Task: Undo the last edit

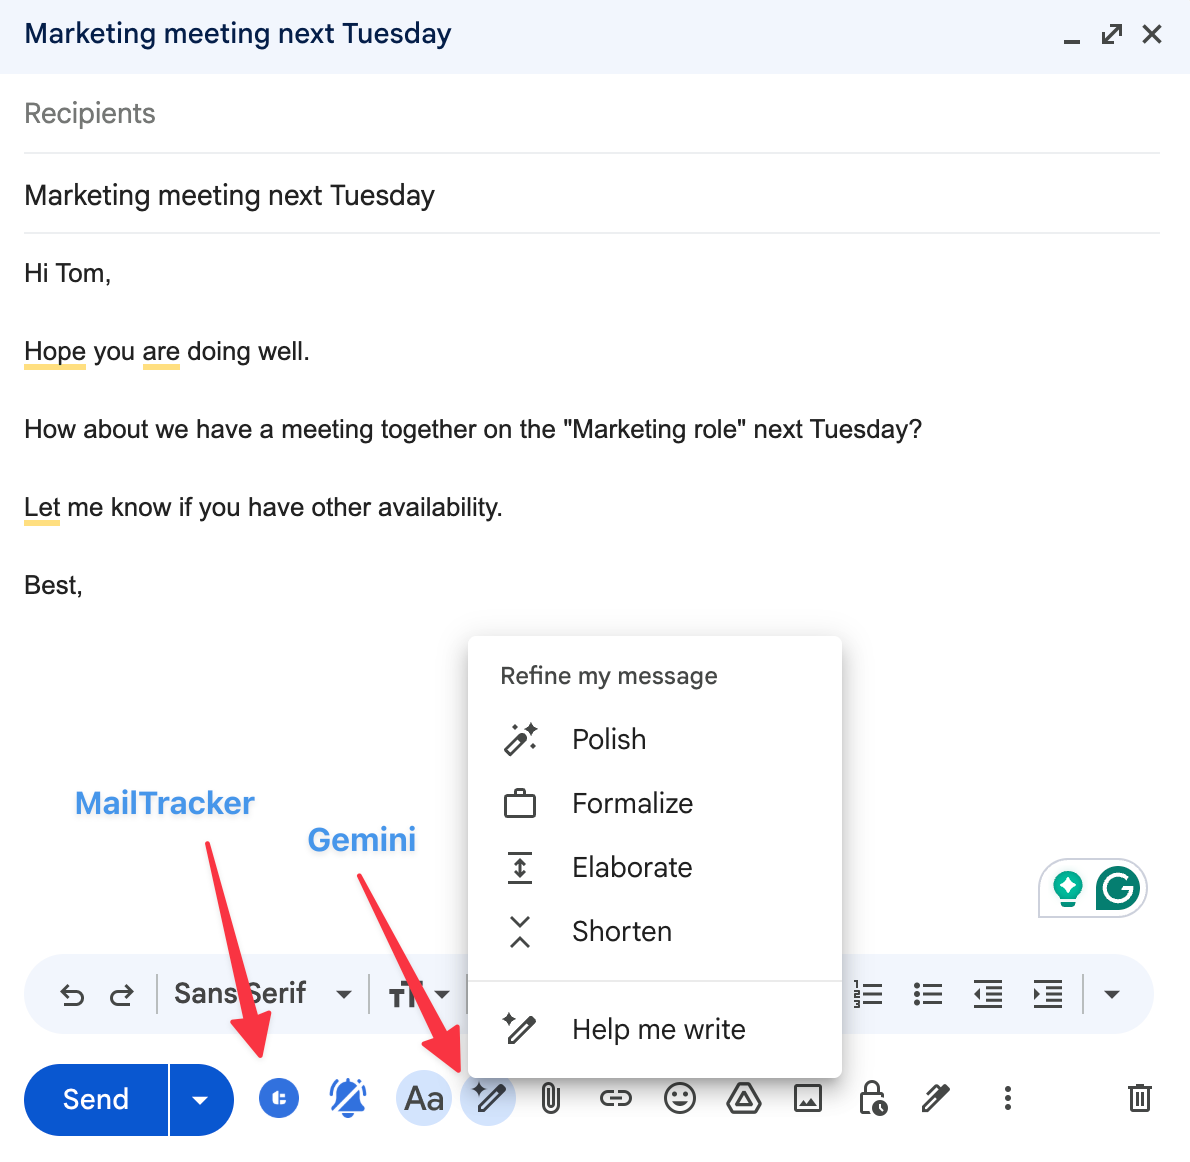Action: pyautogui.click(x=71, y=994)
